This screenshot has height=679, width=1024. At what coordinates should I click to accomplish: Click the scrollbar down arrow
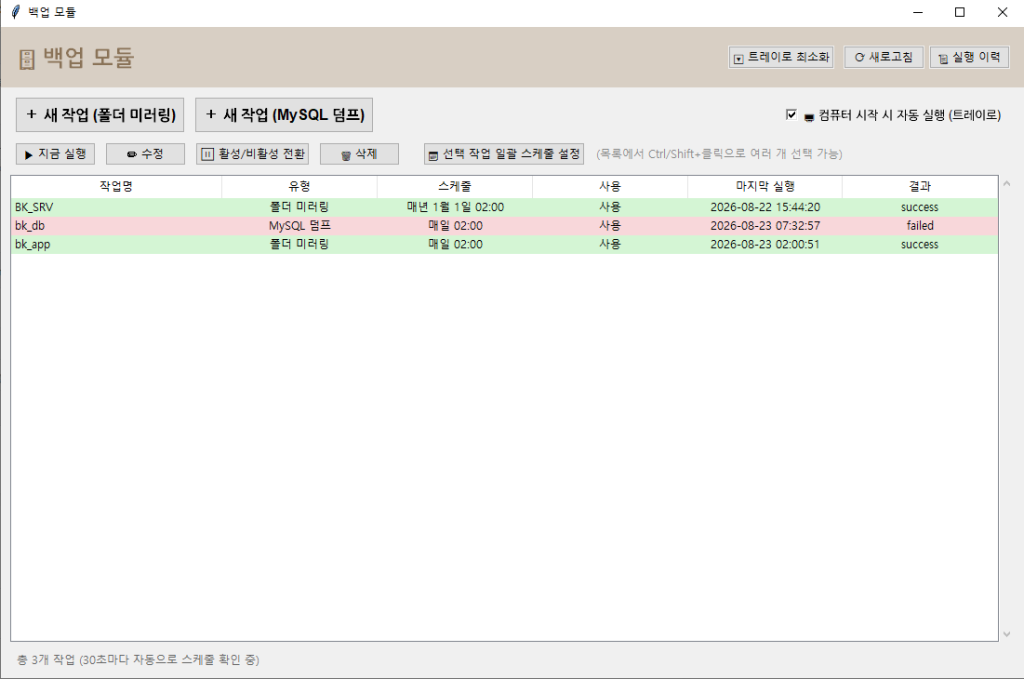pos(1006,634)
